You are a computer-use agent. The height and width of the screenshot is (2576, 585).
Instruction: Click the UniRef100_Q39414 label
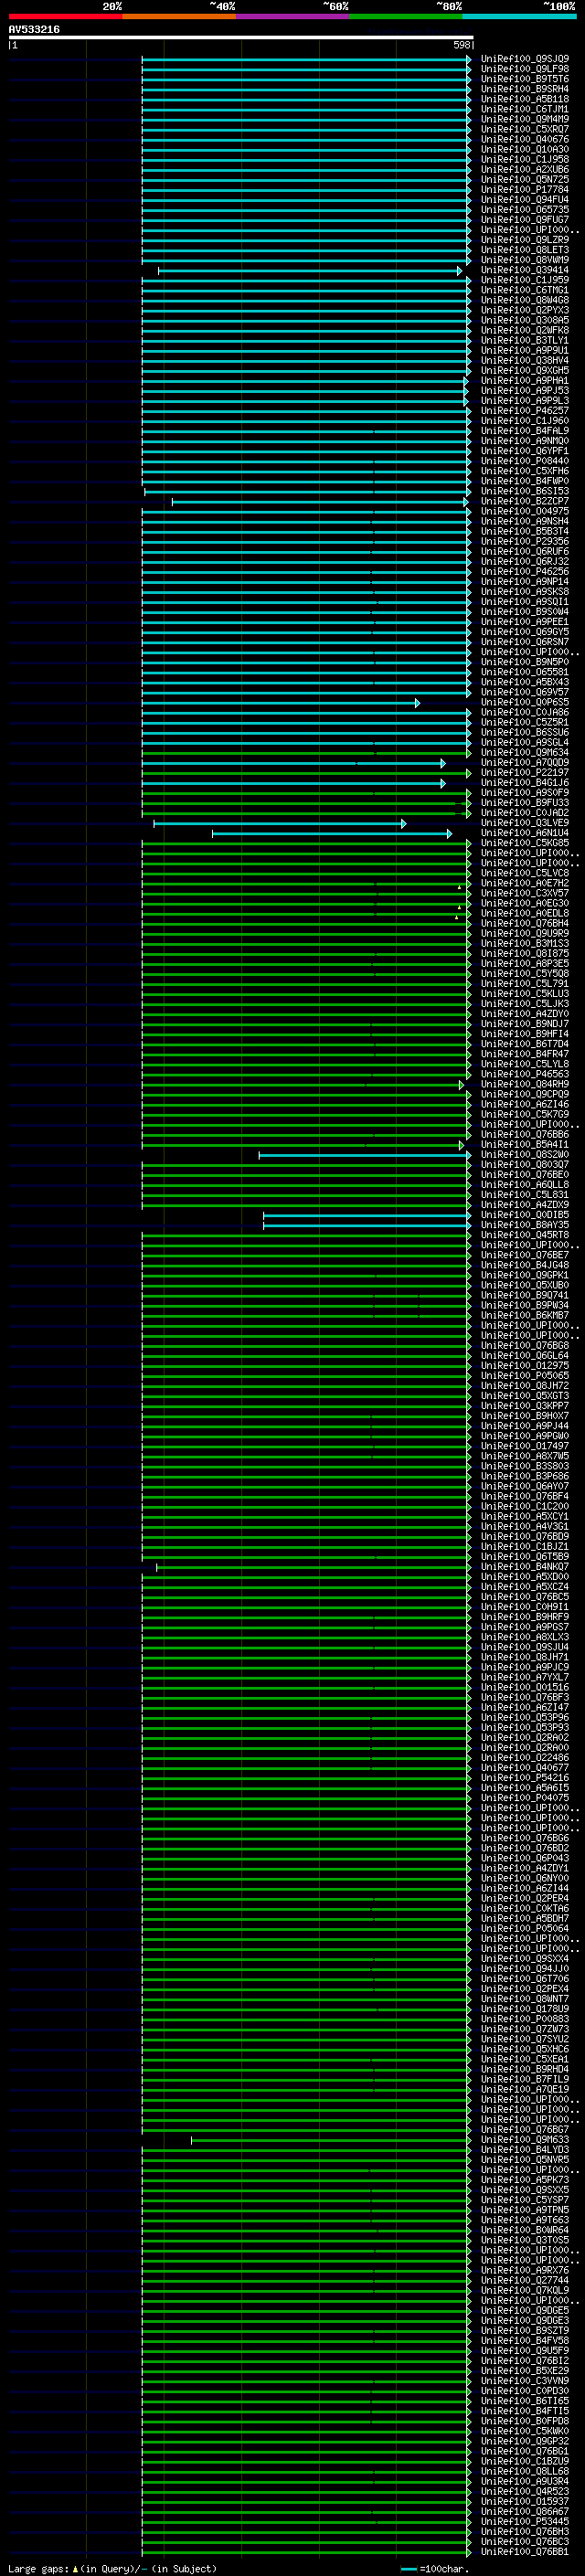(x=525, y=270)
